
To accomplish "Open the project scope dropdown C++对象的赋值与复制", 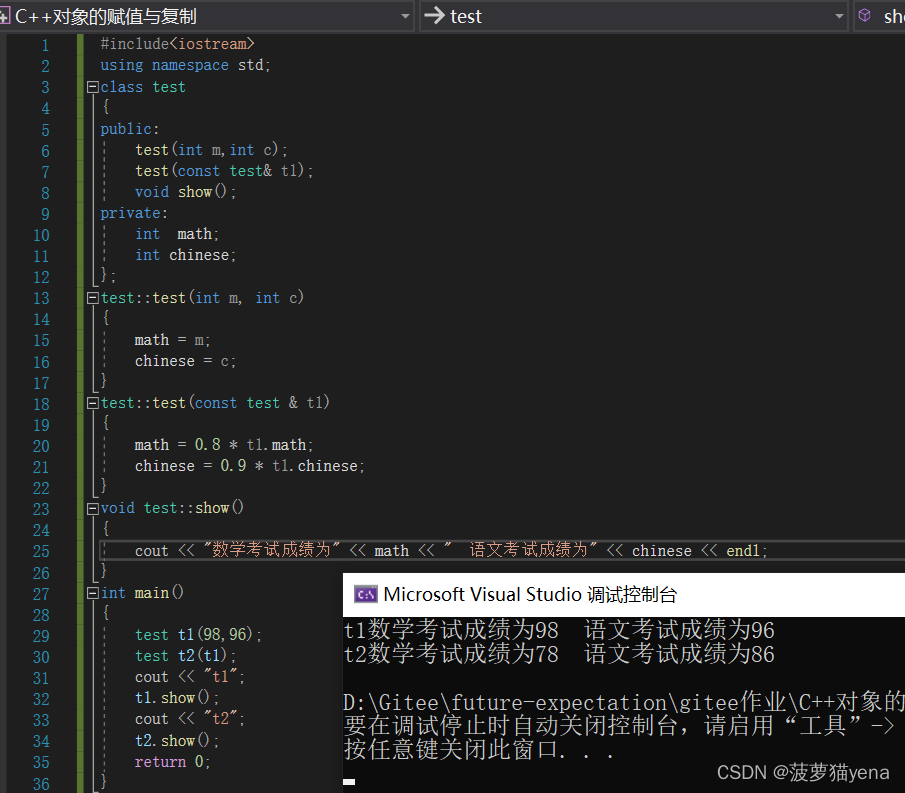I will tap(208, 16).
